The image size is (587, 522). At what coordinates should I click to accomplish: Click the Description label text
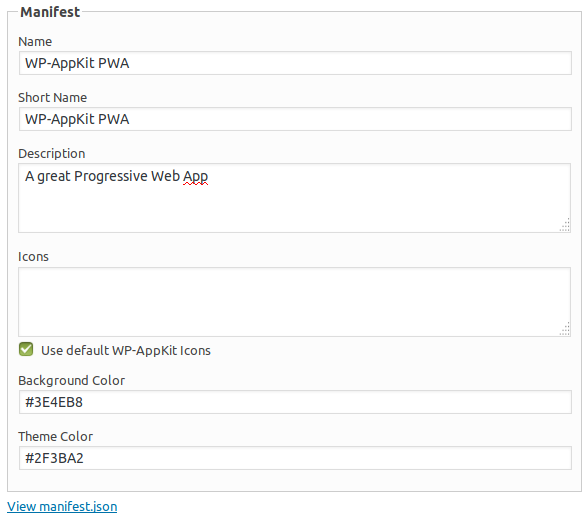[52, 154]
